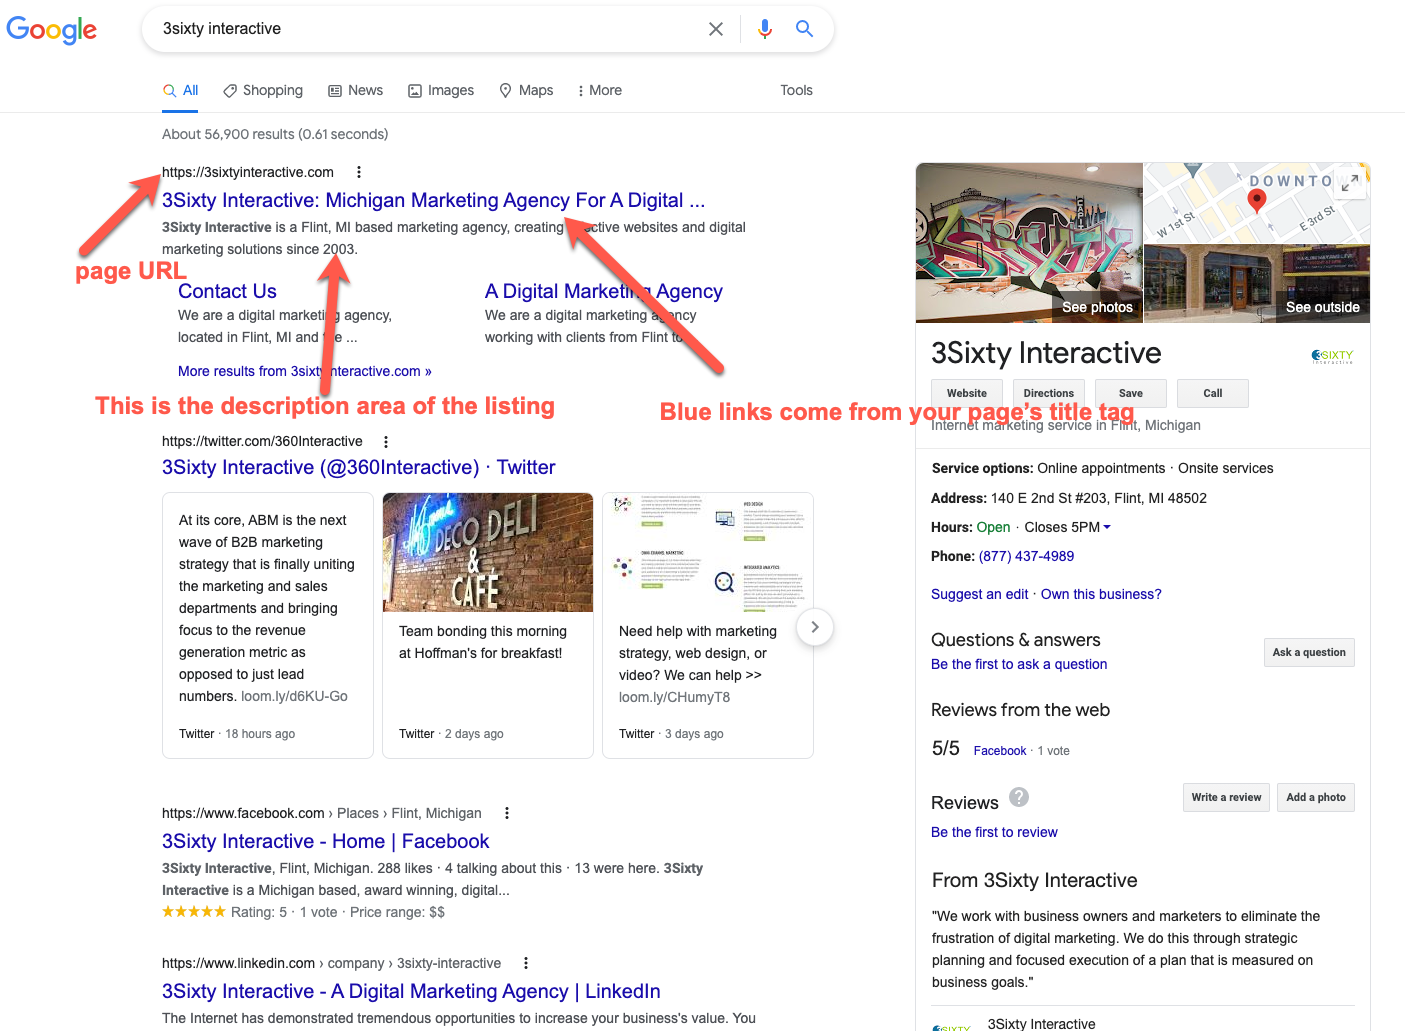Open the Tools filter options
Screen dimensions: 1405x1031
point(796,90)
